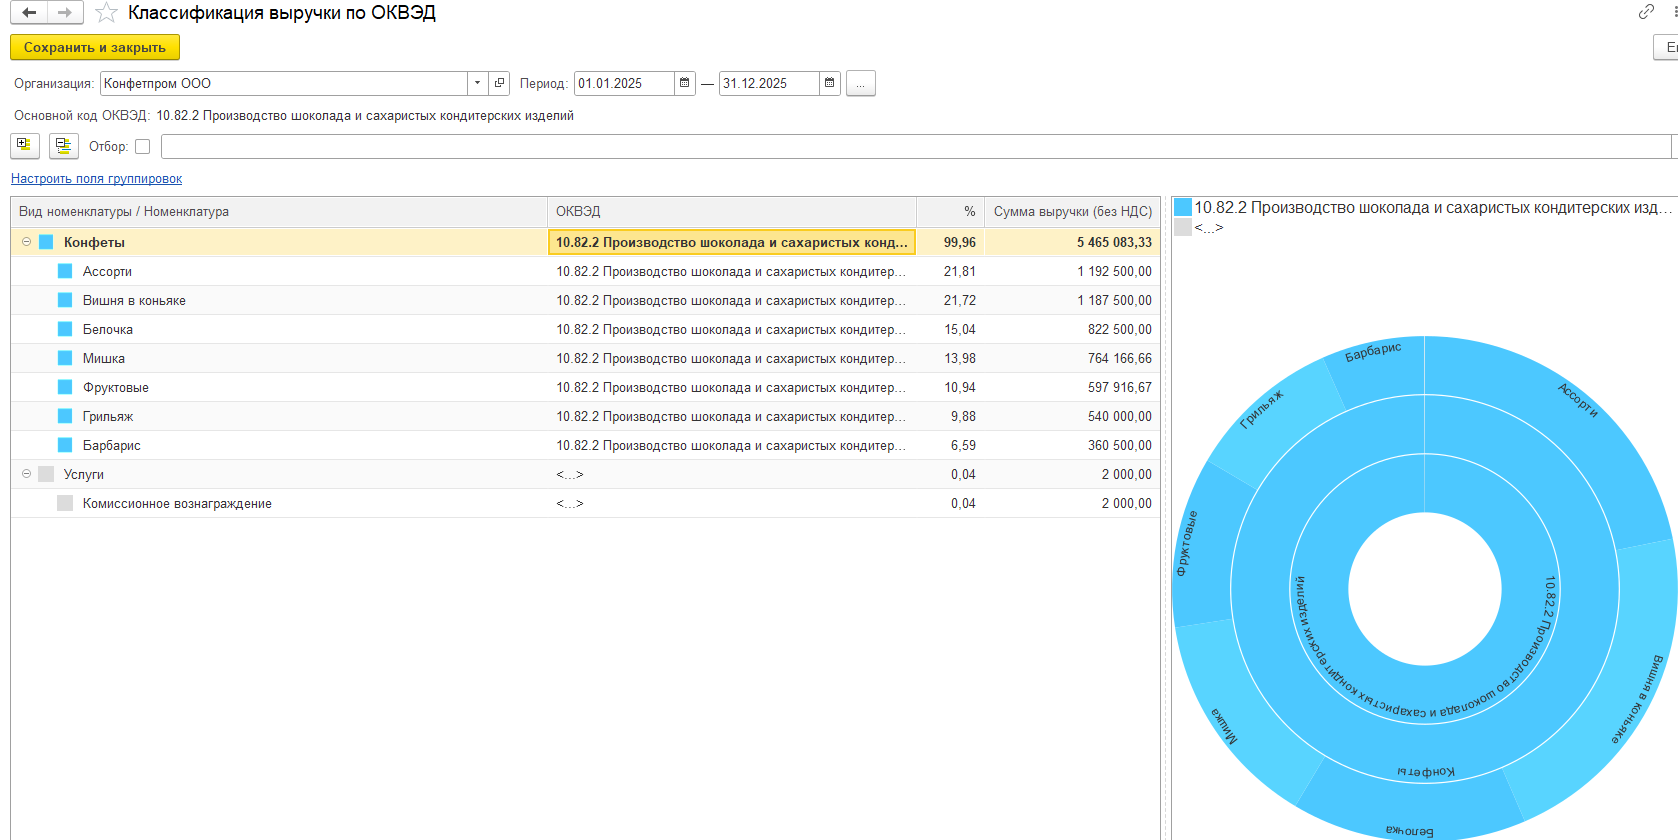
Task: Copy link using the chain icon
Action: click(1646, 12)
